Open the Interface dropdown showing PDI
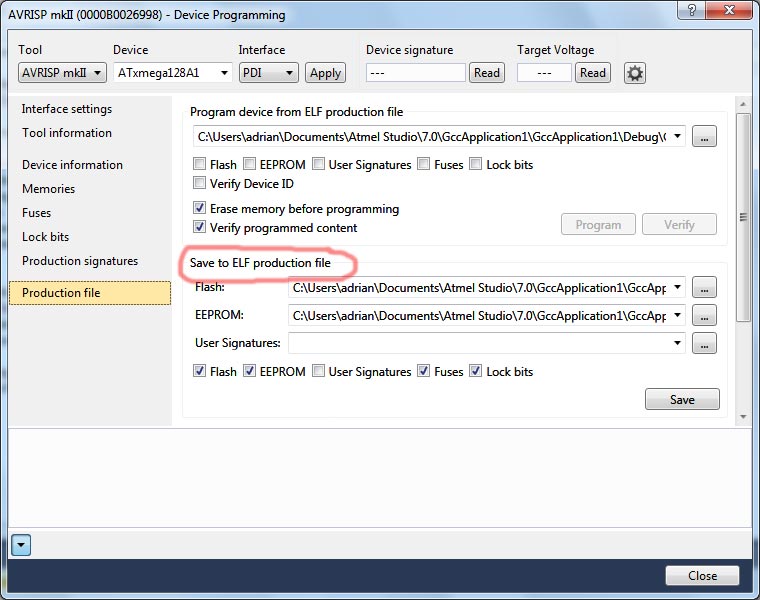The image size is (760, 600). point(269,73)
